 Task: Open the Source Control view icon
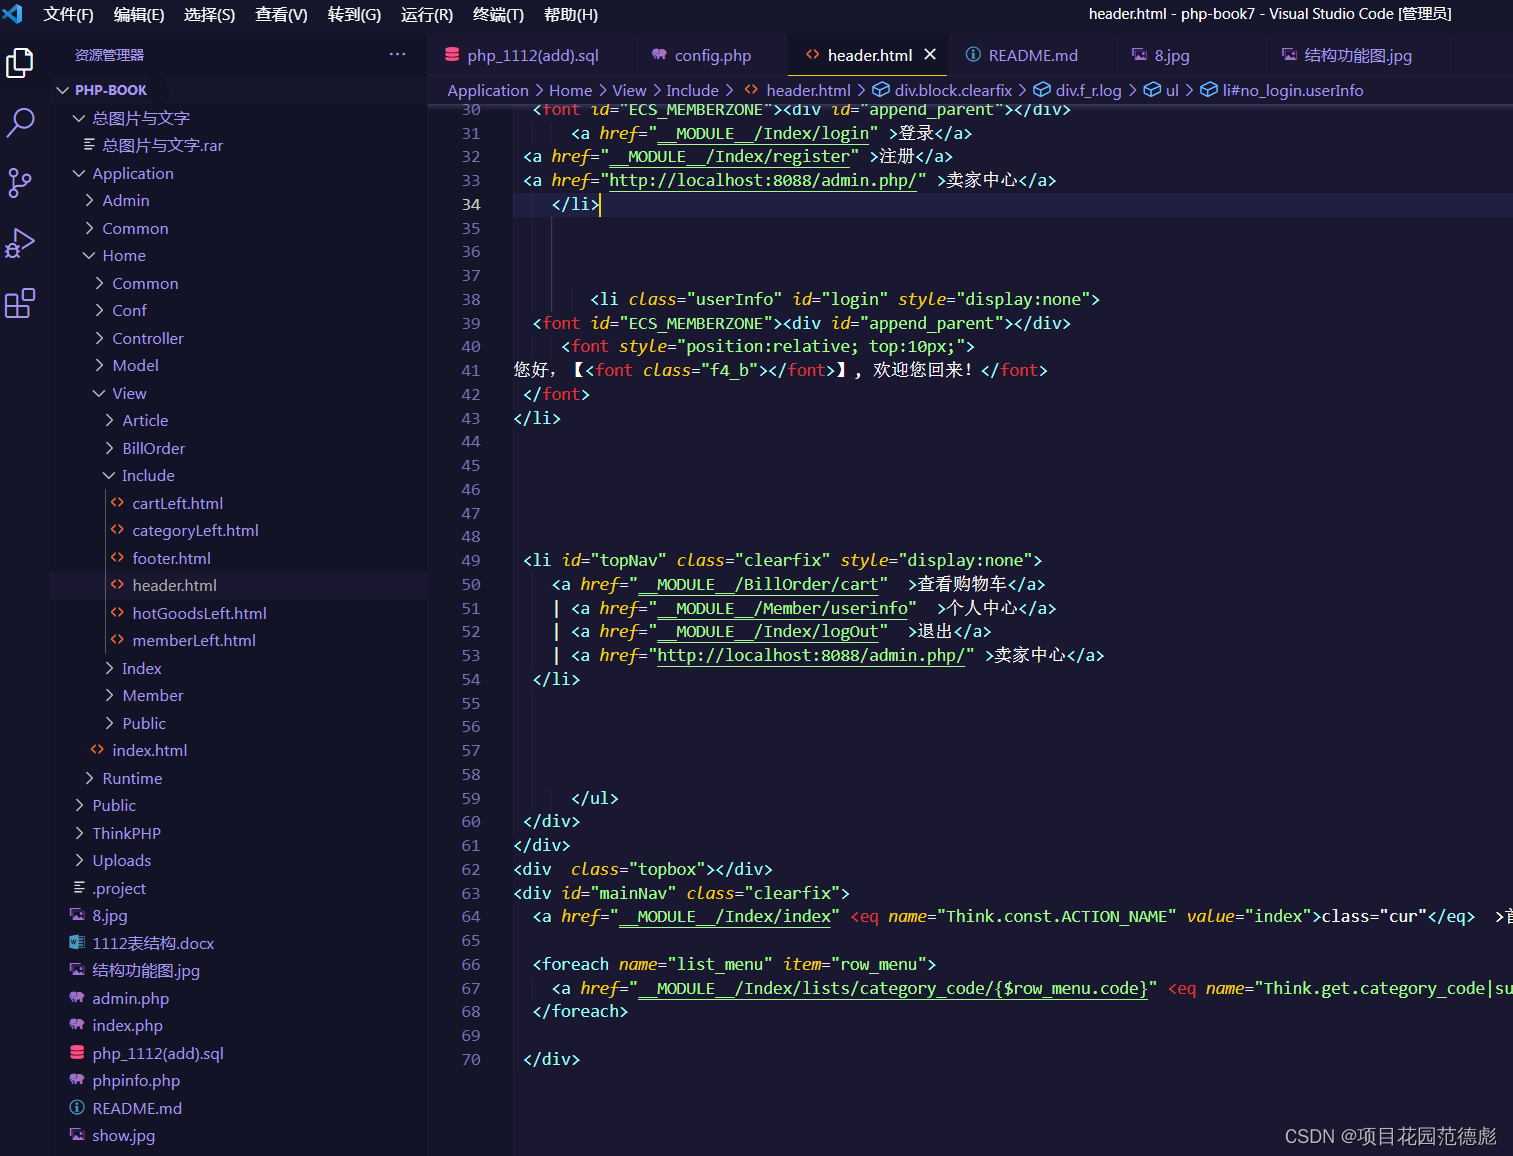20,183
